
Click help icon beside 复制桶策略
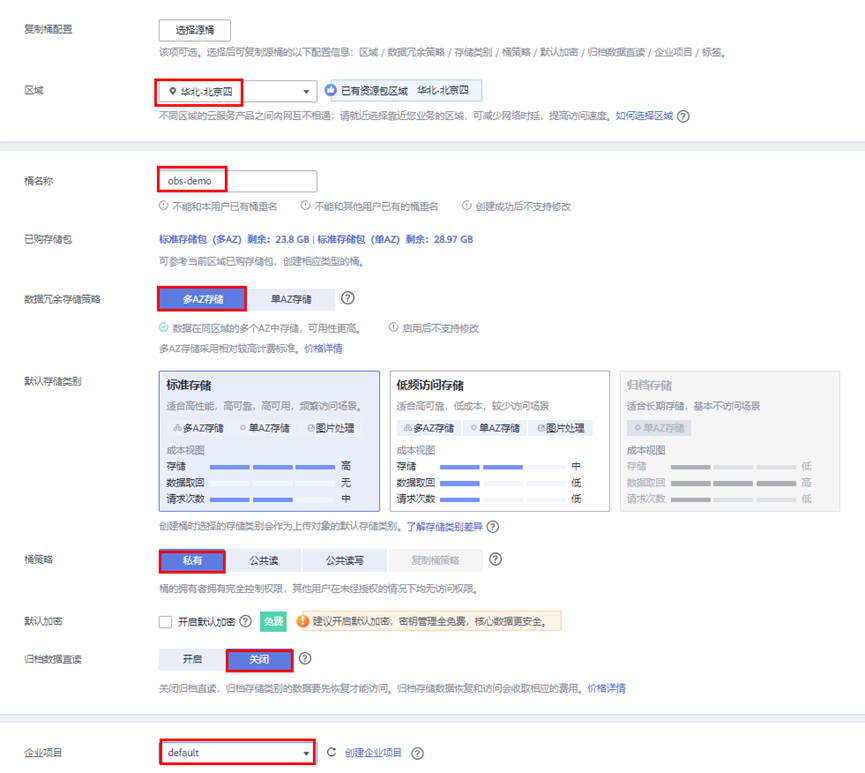[x=495, y=559]
